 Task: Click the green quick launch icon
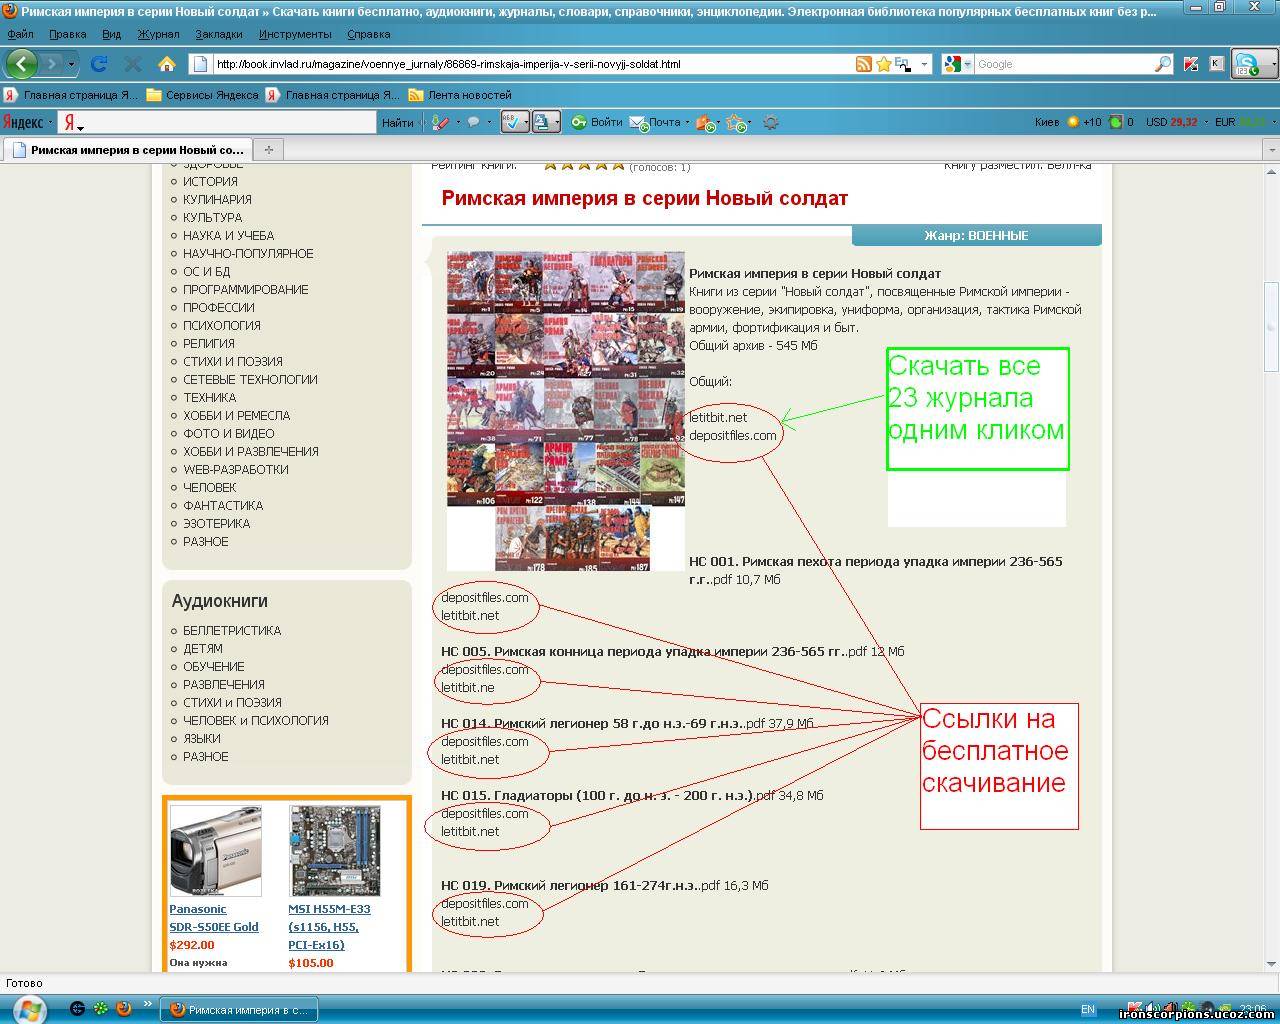coord(100,1008)
